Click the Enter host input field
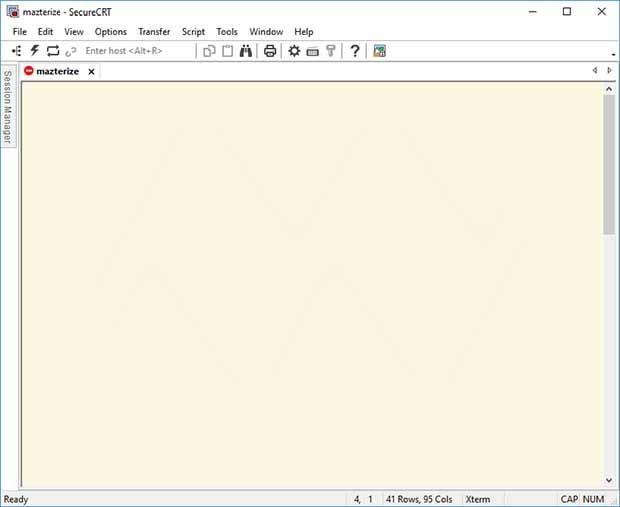Screen dimensions: 620x507 (x=135, y=51)
